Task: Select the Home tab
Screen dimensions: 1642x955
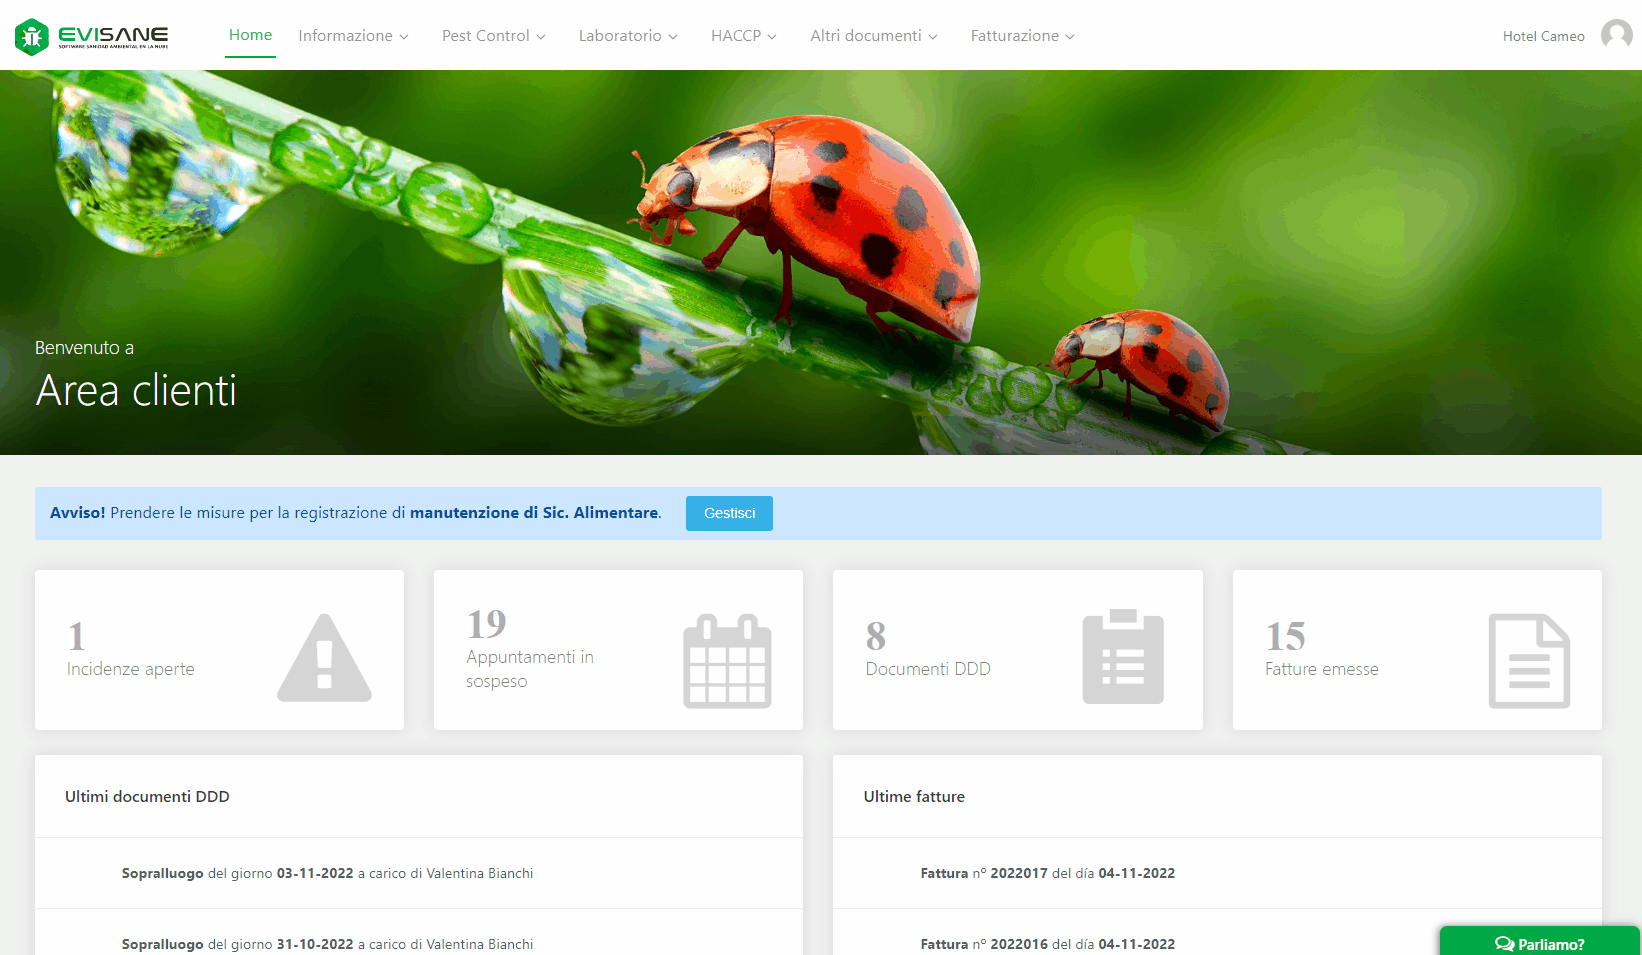Action: 250,35
